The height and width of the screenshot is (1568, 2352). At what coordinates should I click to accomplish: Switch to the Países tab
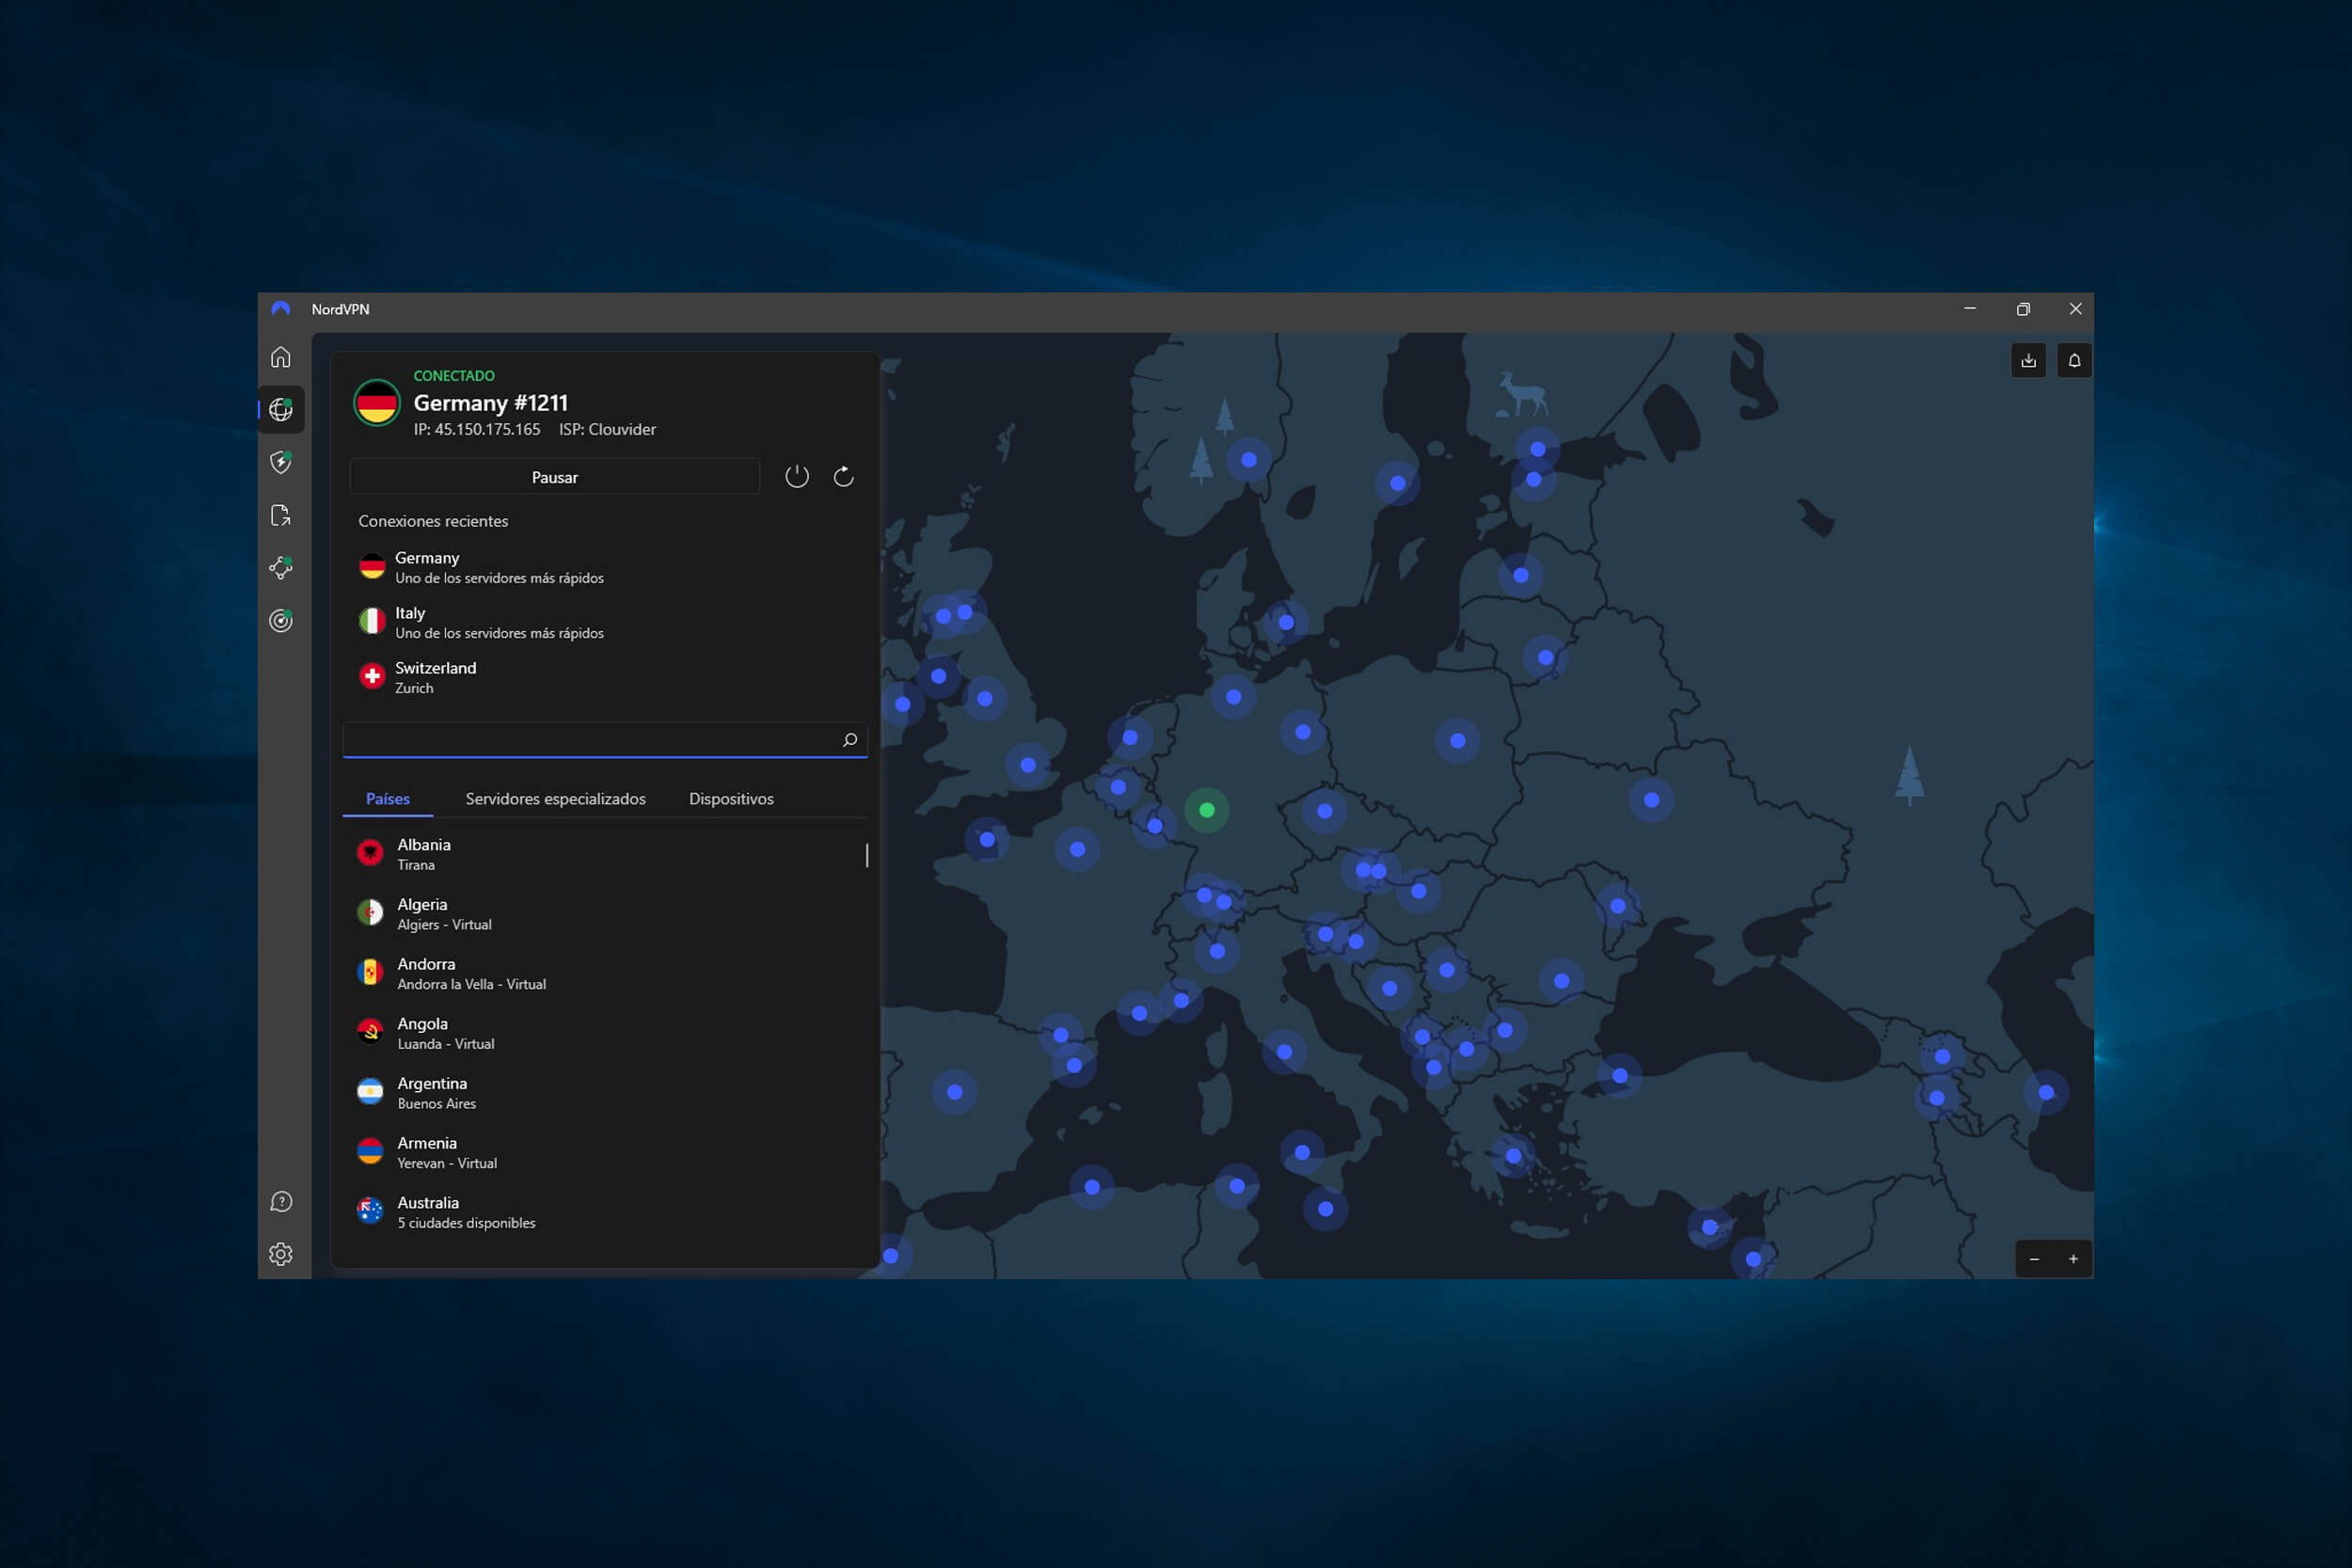(388, 799)
